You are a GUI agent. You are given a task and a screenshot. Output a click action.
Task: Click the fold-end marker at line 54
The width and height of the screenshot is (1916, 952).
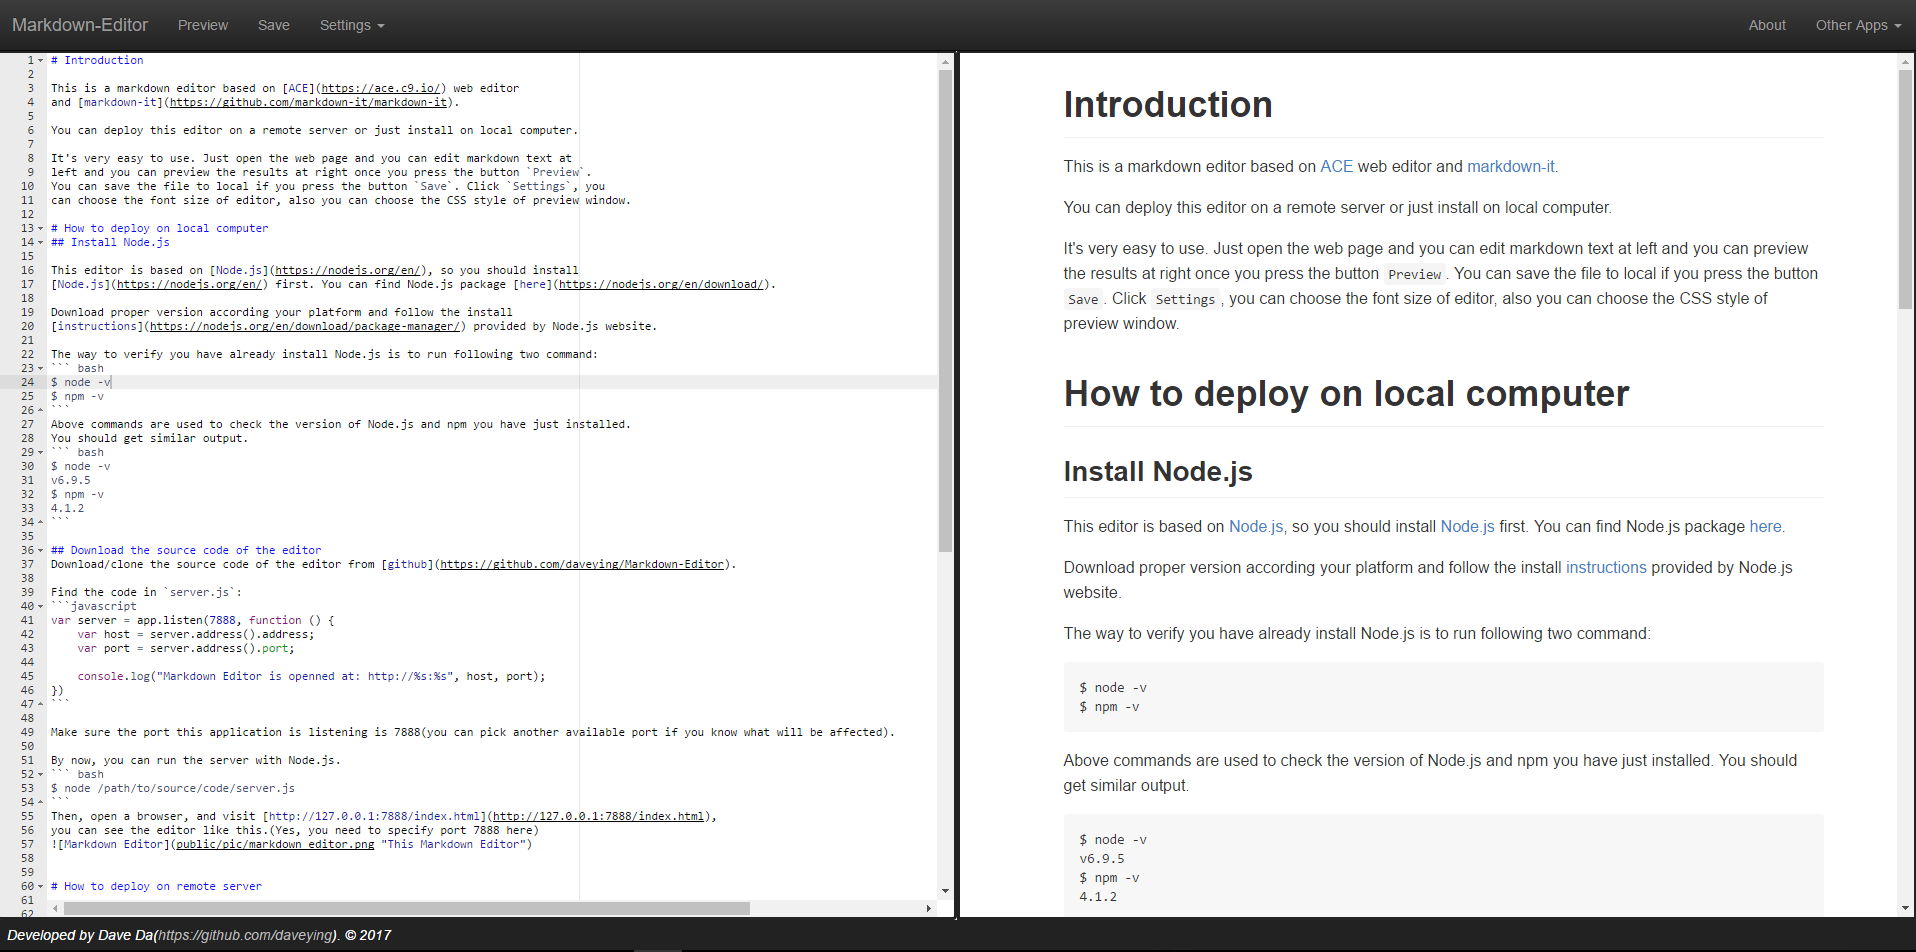[x=41, y=802]
